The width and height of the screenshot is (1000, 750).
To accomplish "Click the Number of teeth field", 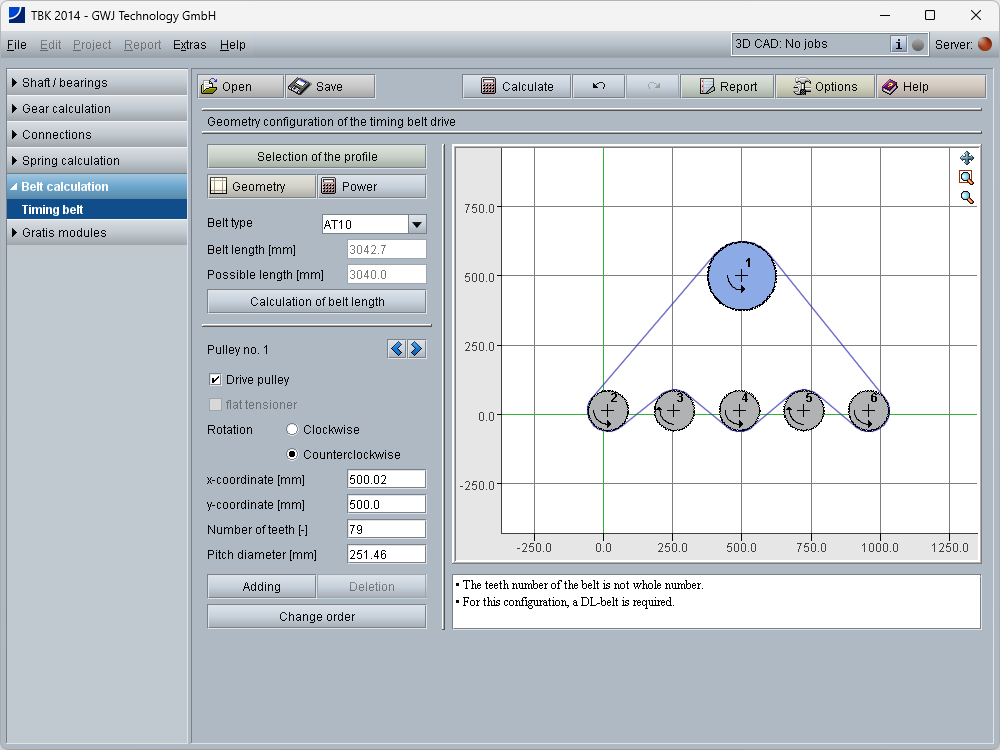I will pyautogui.click(x=385, y=529).
